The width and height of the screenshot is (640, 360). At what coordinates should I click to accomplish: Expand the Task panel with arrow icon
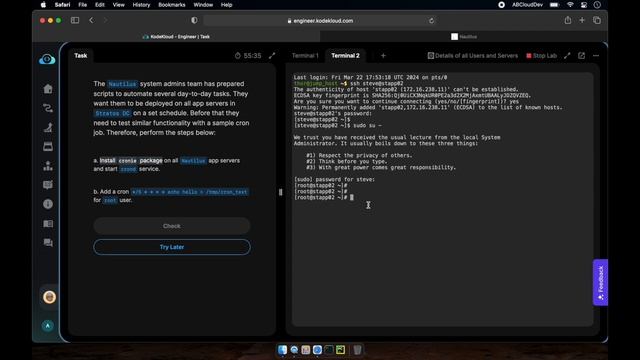(272, 56)
